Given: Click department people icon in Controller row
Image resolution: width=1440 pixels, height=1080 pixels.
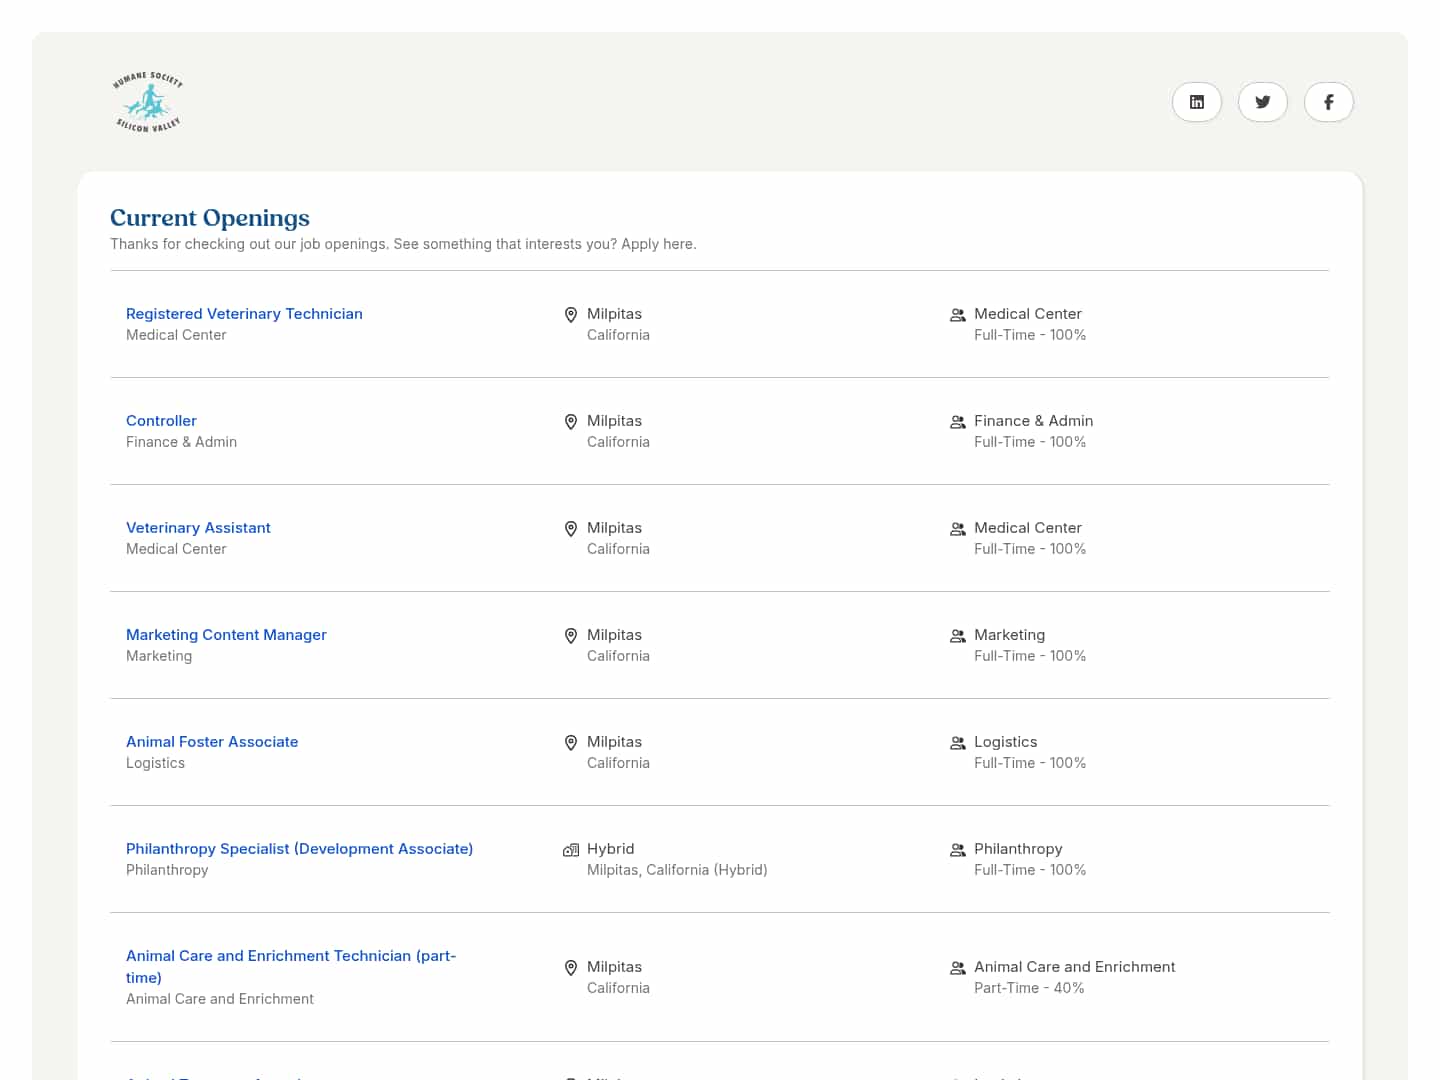Looking at the screenshot, I should [957, 422].
